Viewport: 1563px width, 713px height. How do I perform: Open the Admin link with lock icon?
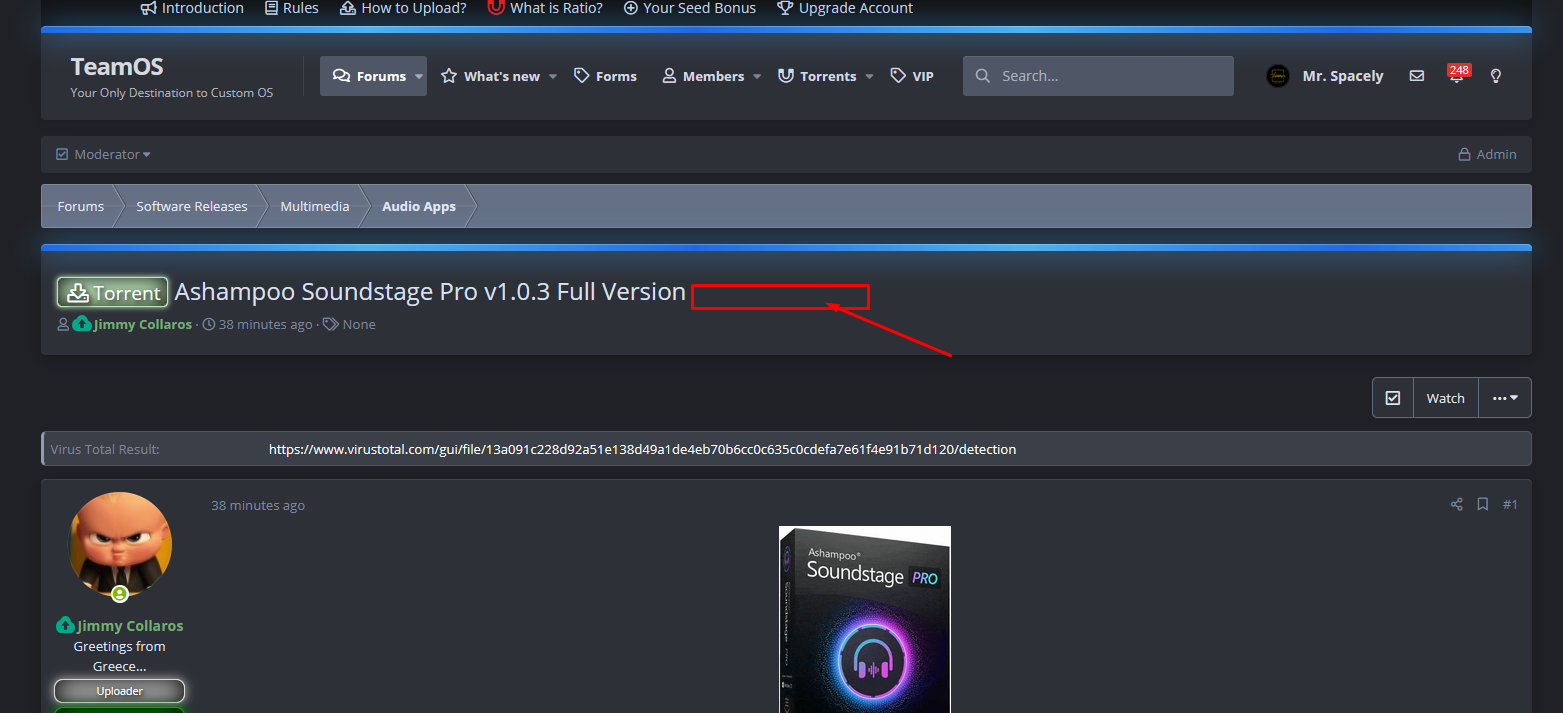click(x=1487, y=154)
